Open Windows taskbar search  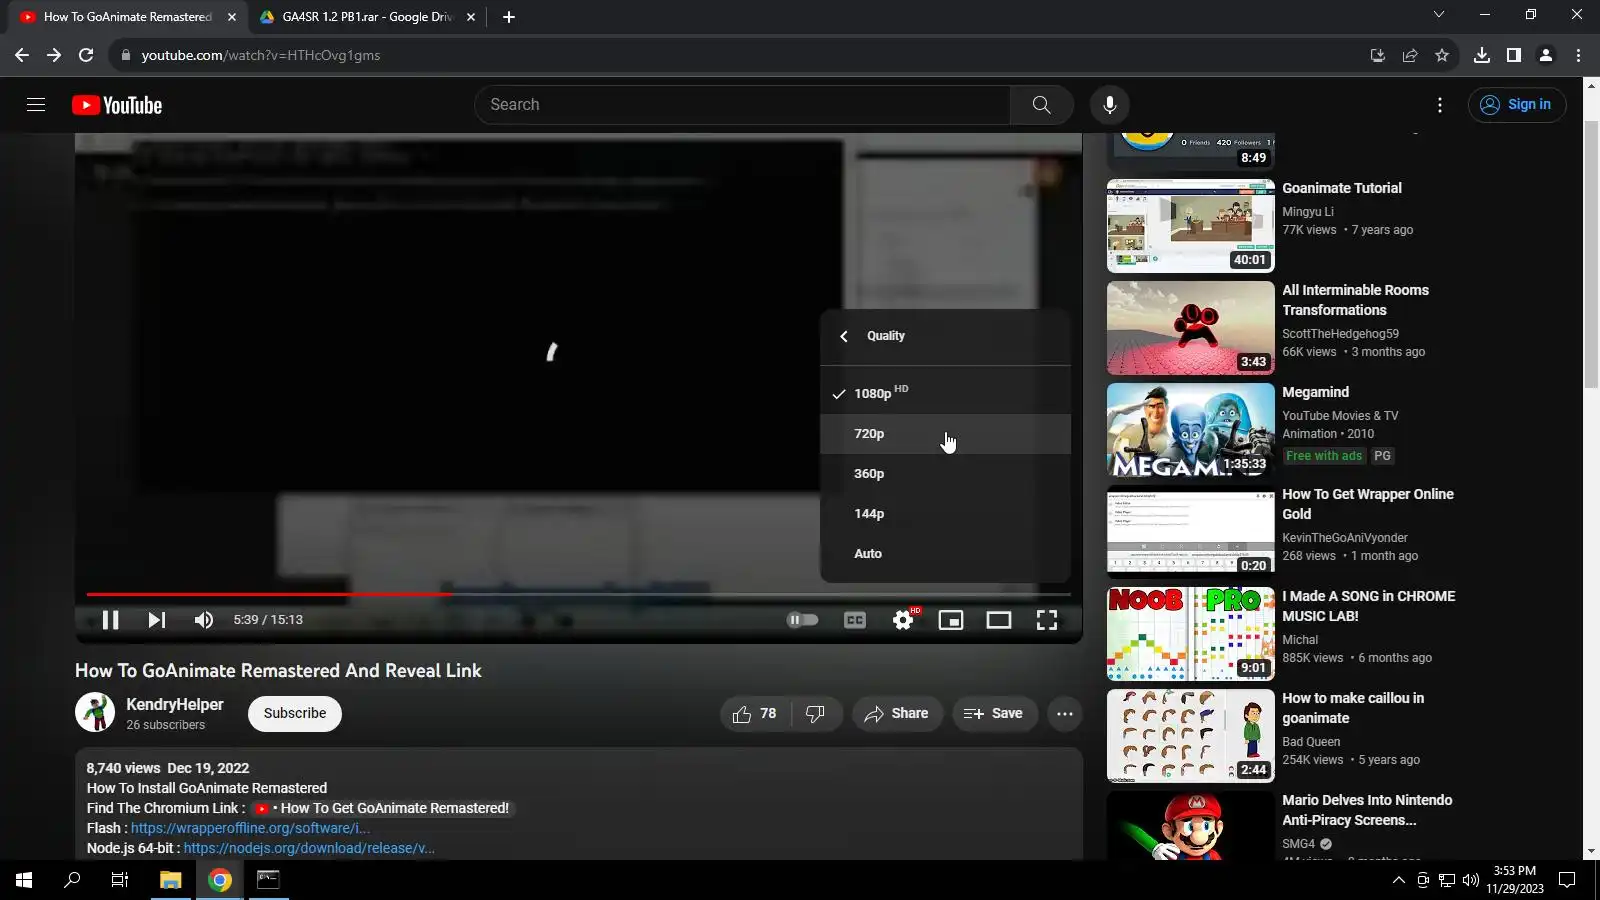(x=72, y=880)
